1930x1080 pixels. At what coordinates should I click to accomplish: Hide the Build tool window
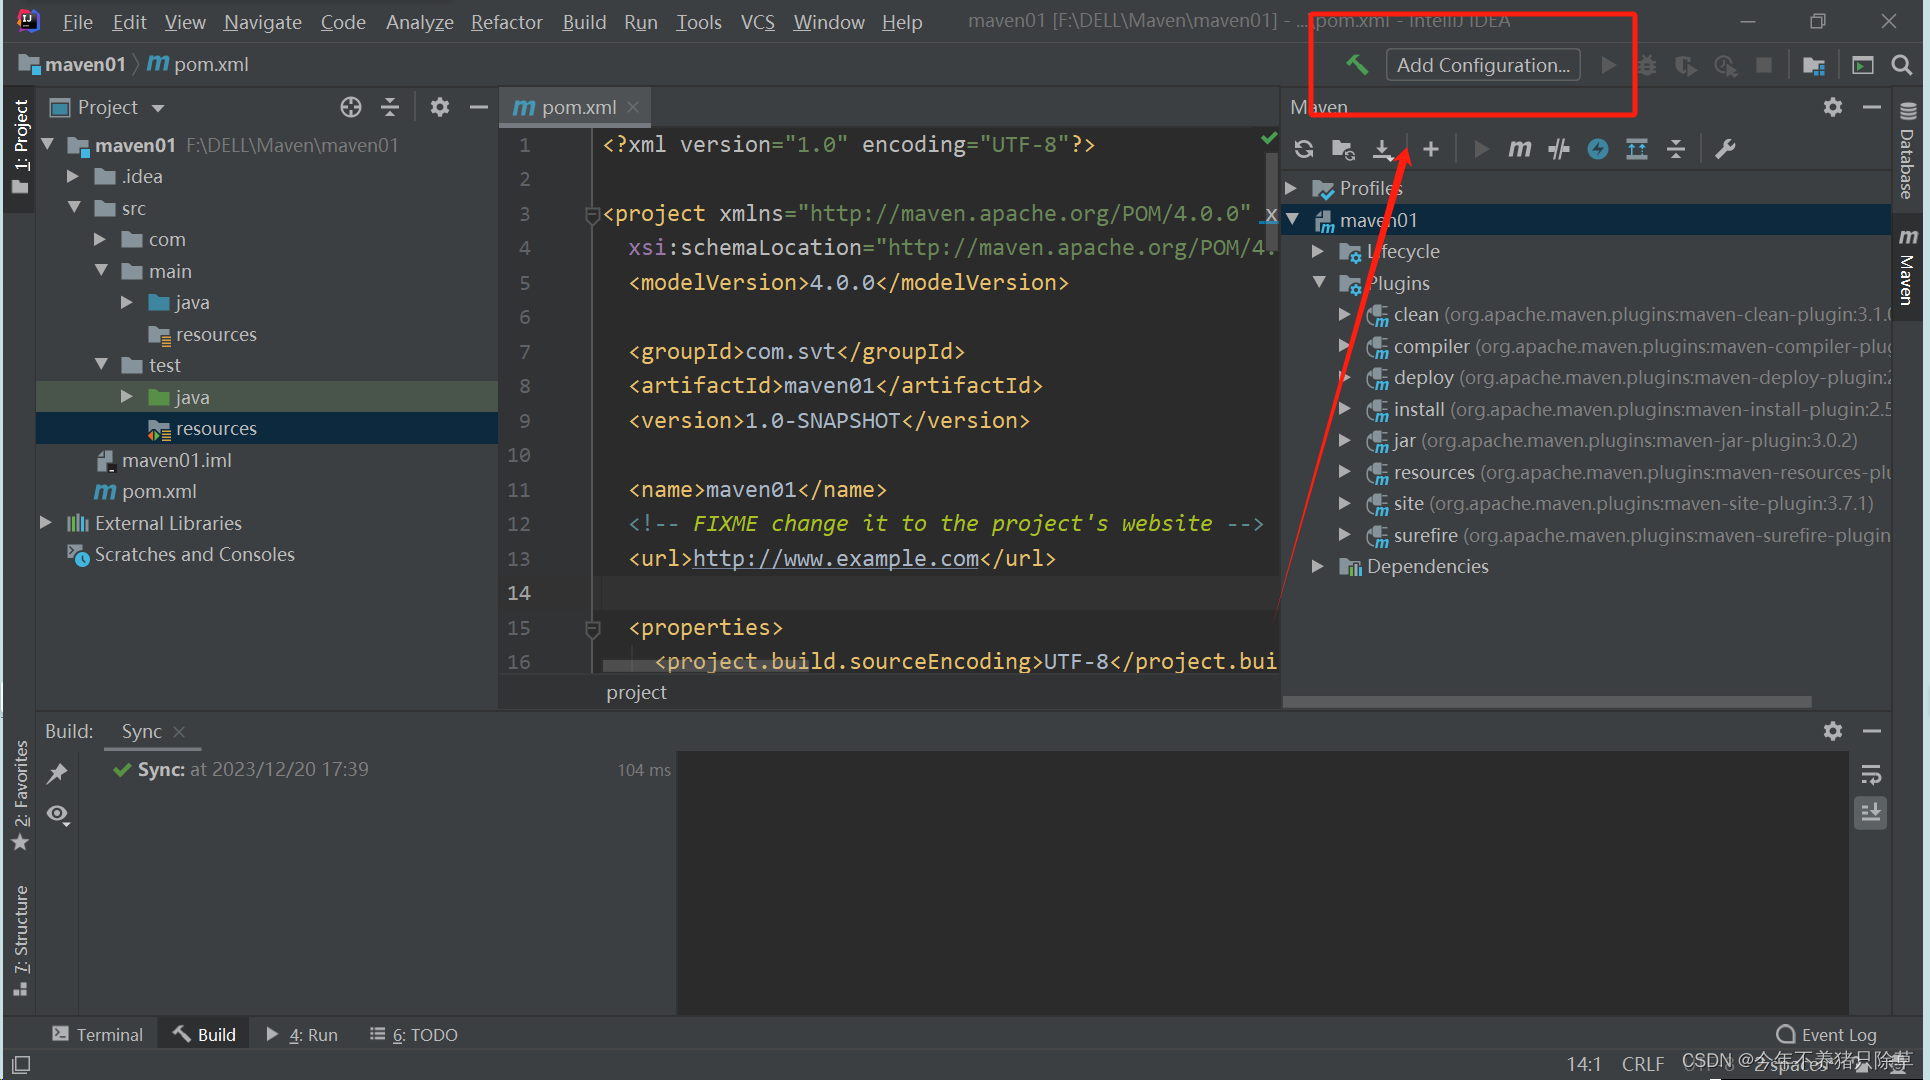[1872, 731]
